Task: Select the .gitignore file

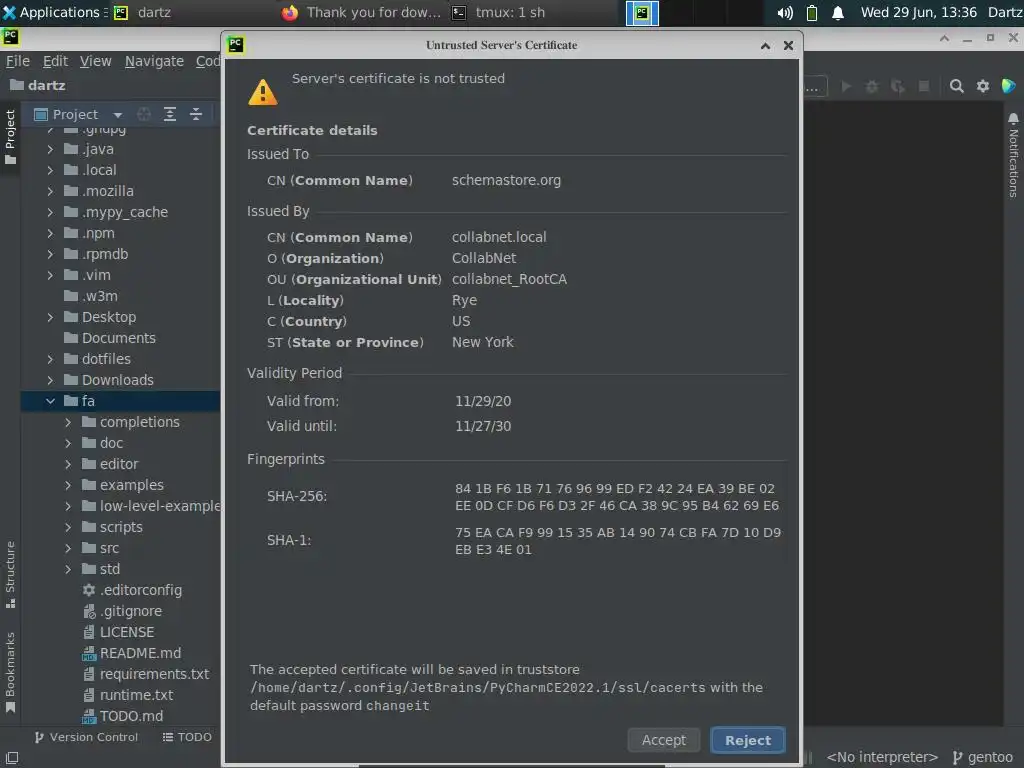Action: (122, 611)
